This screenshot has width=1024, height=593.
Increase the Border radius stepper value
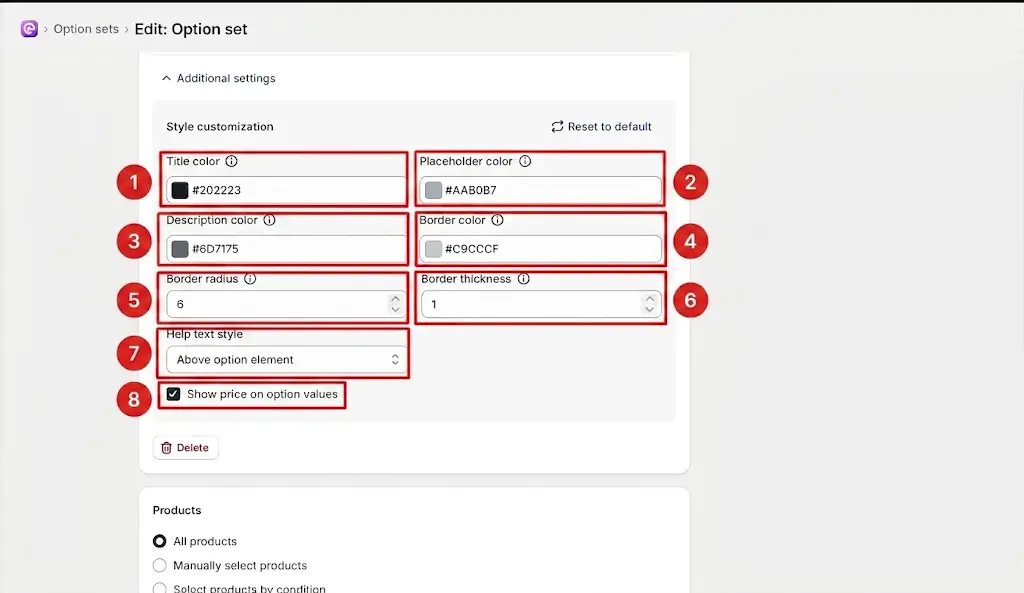tap(395, 299)
